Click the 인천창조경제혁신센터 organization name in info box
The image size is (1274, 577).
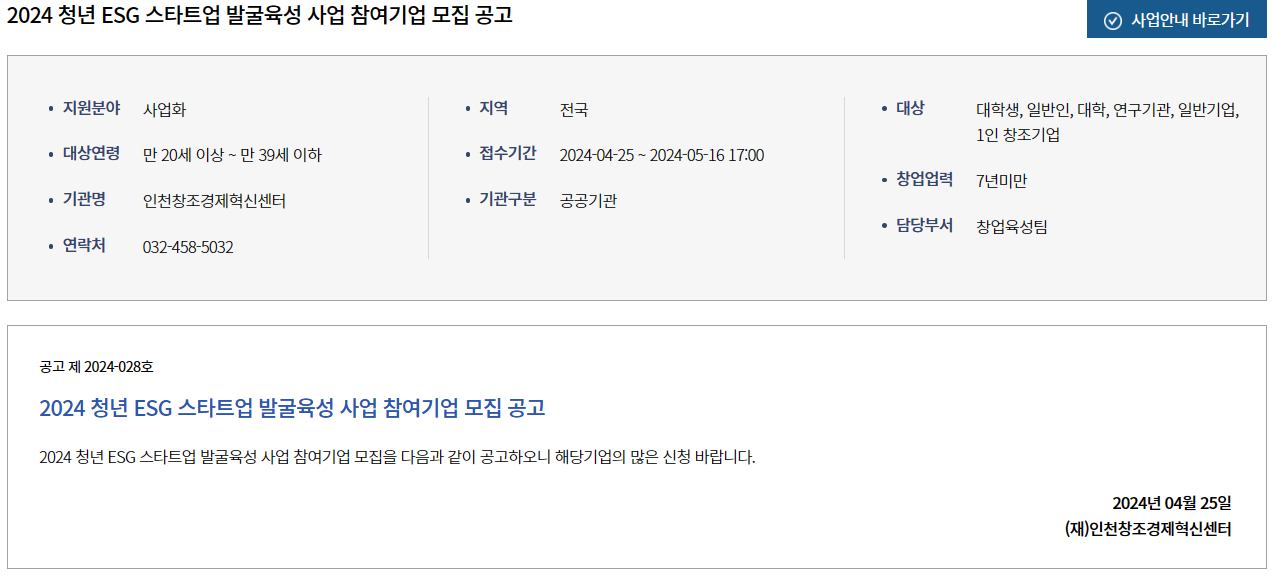click(x=214, y=201)
